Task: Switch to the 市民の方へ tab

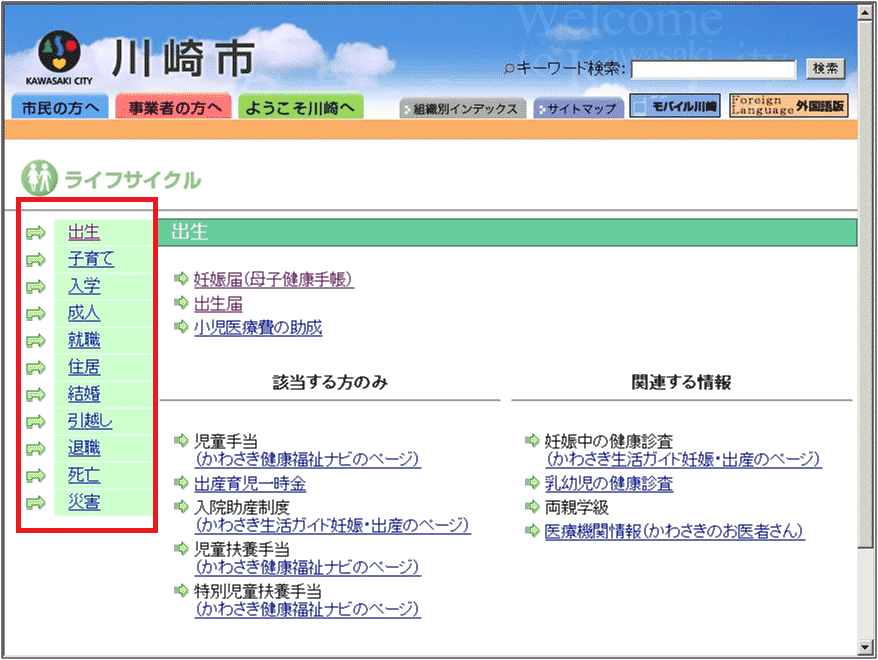Action: [x=59, y=108]
